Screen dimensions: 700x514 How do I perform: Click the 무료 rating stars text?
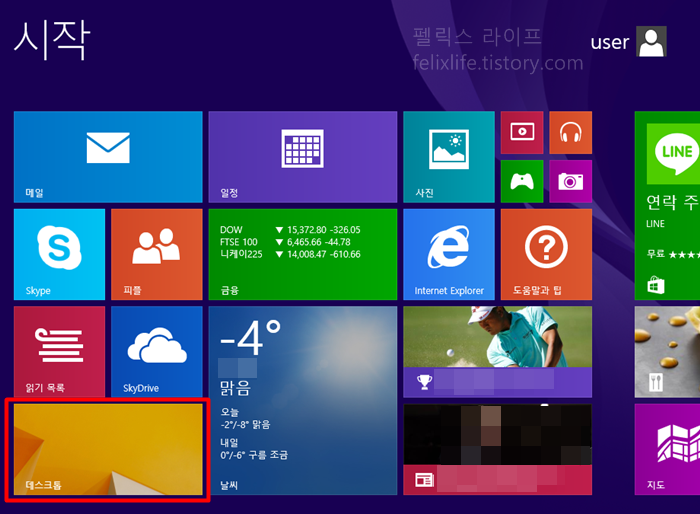click(x=673, y=254)
